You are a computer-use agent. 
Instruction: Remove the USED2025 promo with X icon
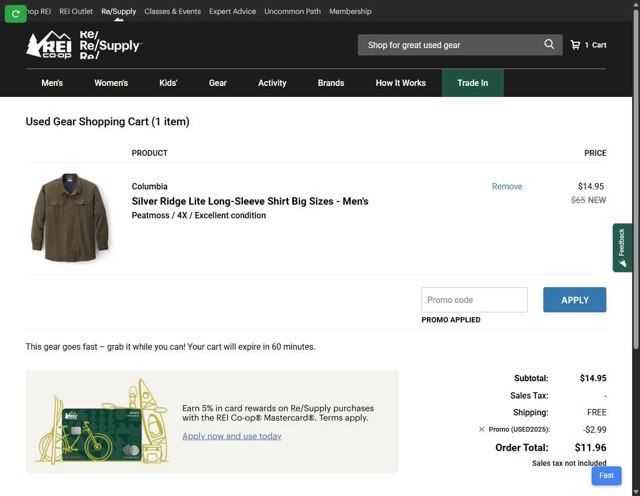click(x=481, y=429)
